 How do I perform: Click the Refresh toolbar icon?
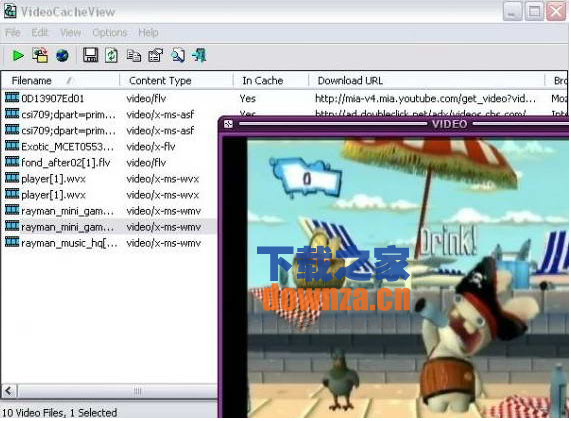click(x=111, y=56)
